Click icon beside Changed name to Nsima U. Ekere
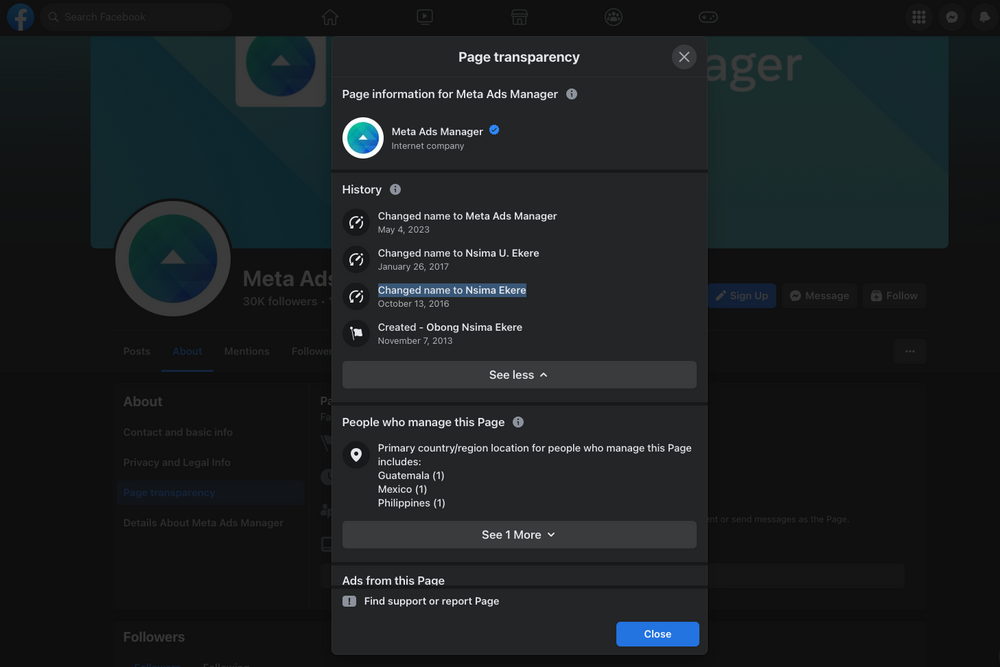Image resolution: width=1000 pixels, height=667 pixels. pos(357,259)
